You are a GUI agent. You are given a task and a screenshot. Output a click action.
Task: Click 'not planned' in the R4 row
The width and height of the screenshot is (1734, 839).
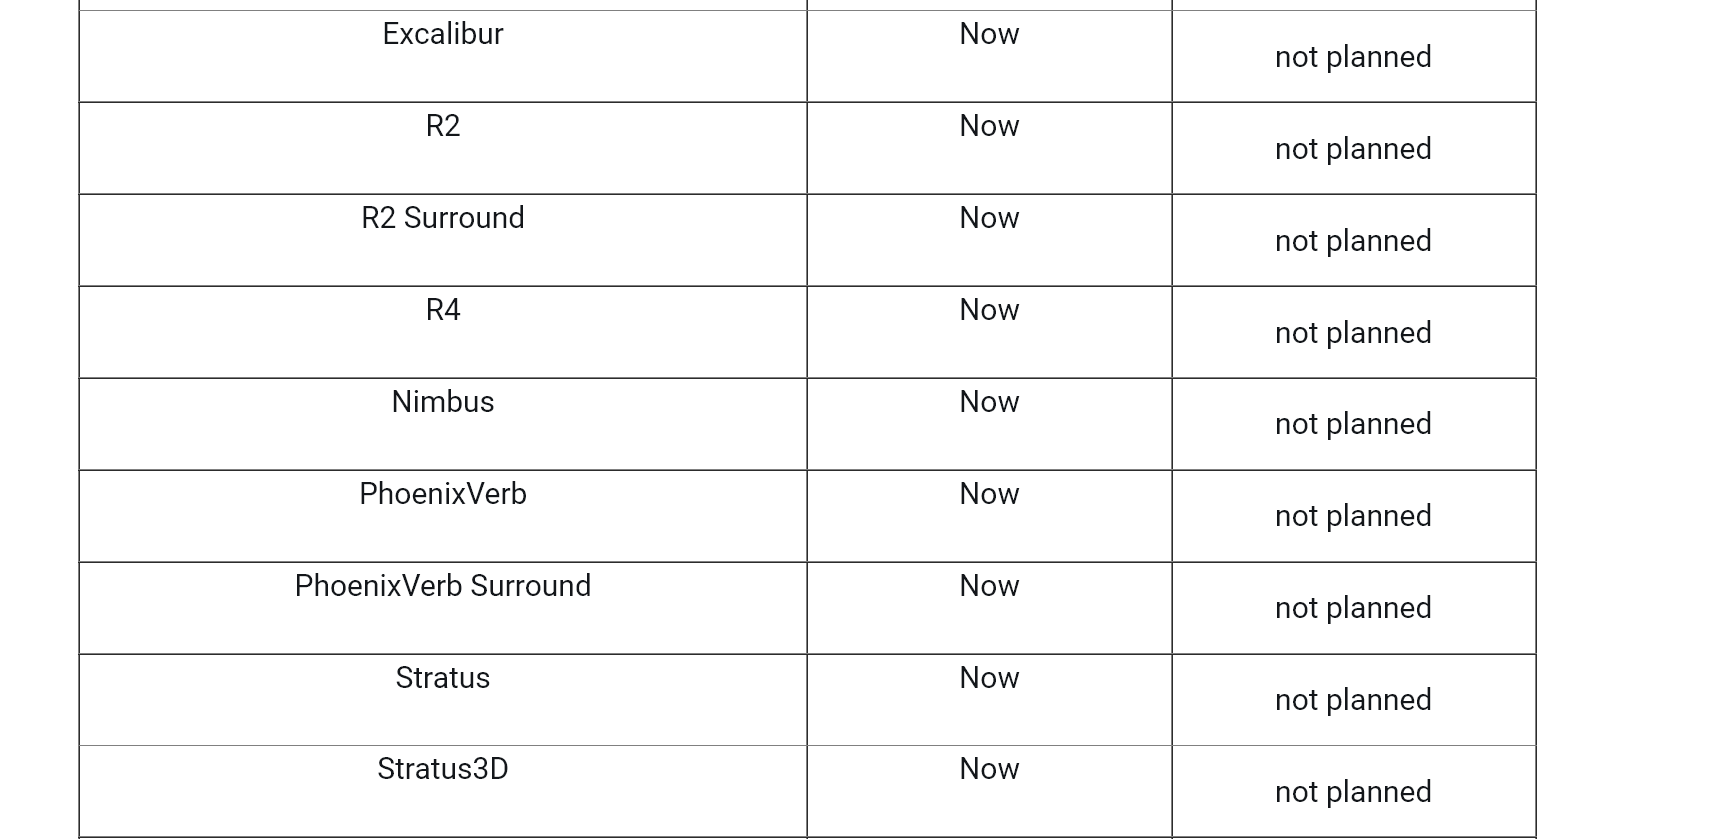pos(1353,333)
